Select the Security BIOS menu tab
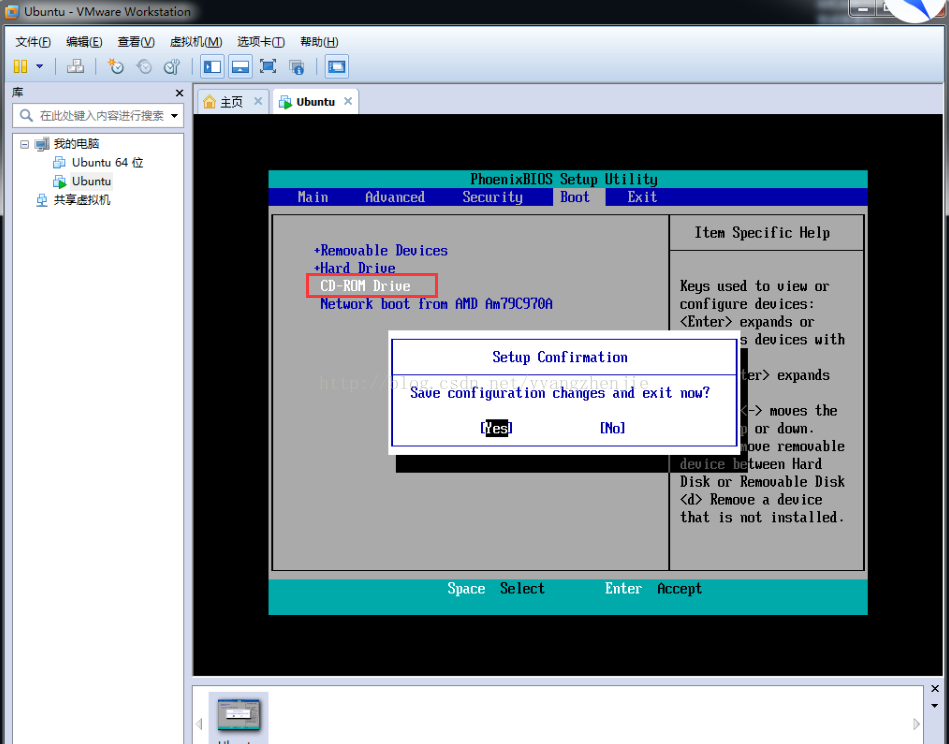The width and height of the screenshot is (949, 744). [492, 197]
